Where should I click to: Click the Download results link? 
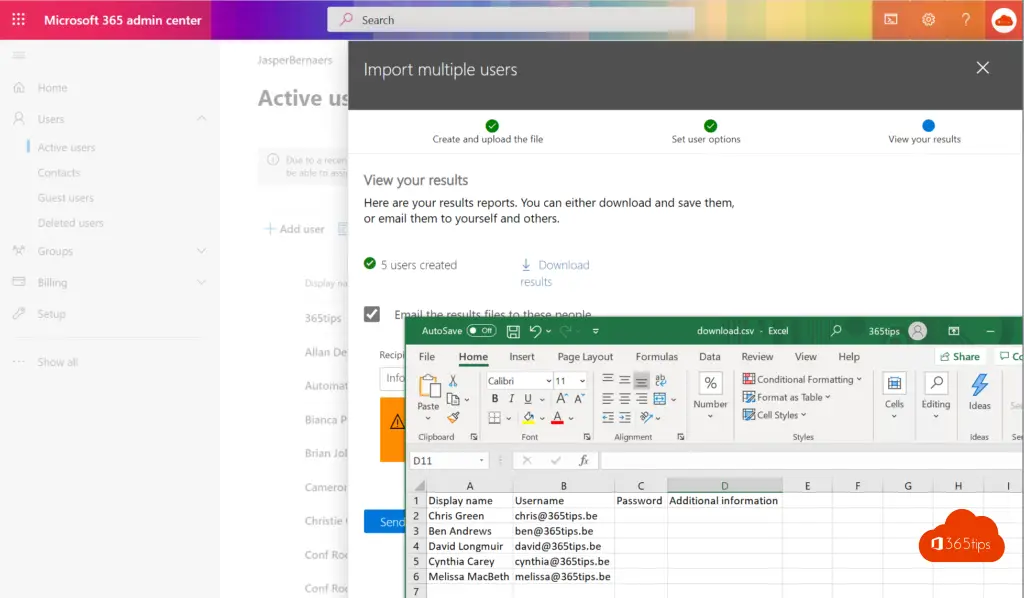click(554, 273)
